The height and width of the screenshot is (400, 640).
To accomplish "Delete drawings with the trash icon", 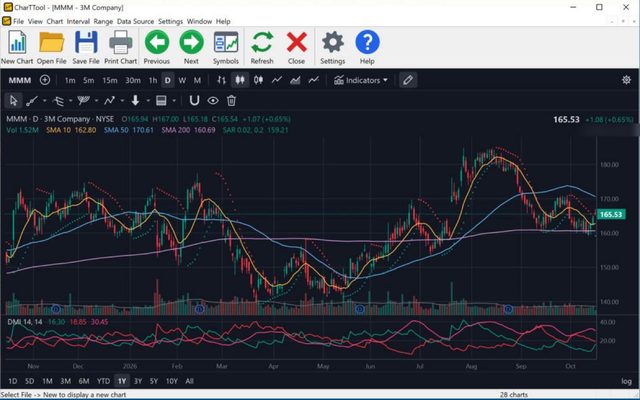I will (x=231, y=101).
